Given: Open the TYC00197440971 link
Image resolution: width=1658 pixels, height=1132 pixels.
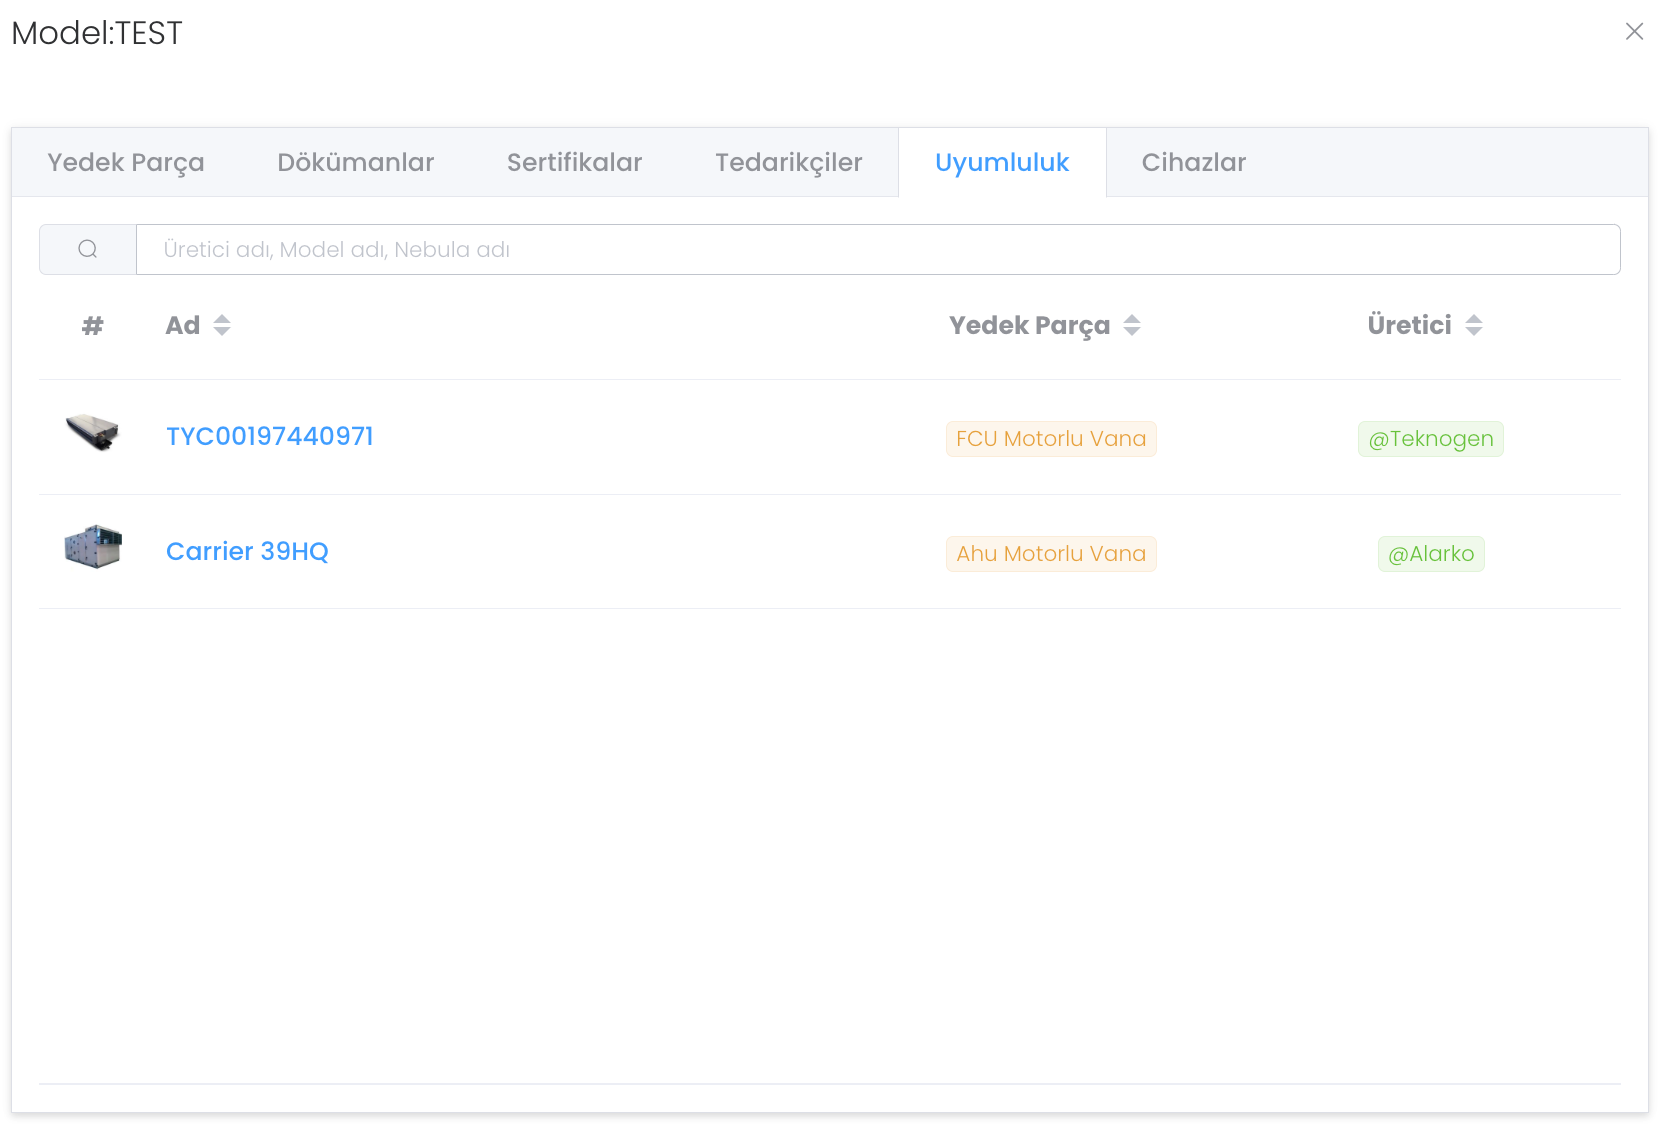Looking at the screenshot, I should (x=270, y=436).
